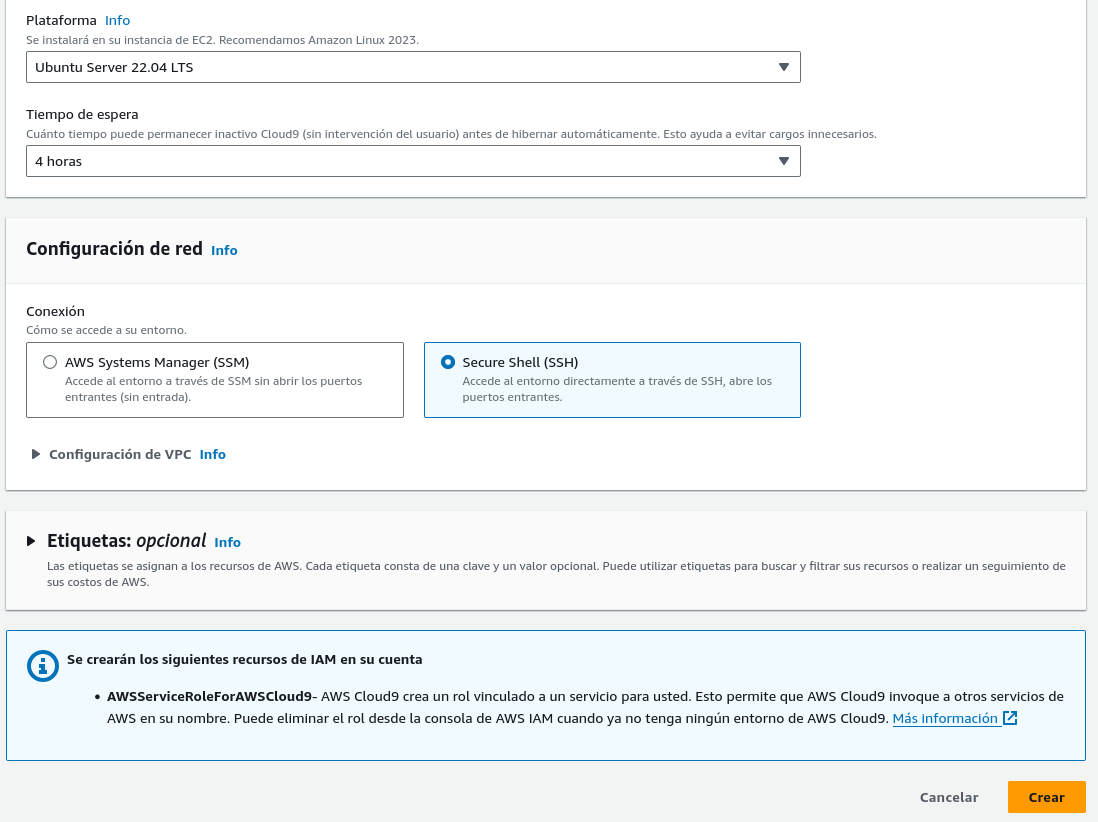The height and width of the screenshot is (822, 1098).
Task: Click the blue info circle icon
Action: pos(43,666)
